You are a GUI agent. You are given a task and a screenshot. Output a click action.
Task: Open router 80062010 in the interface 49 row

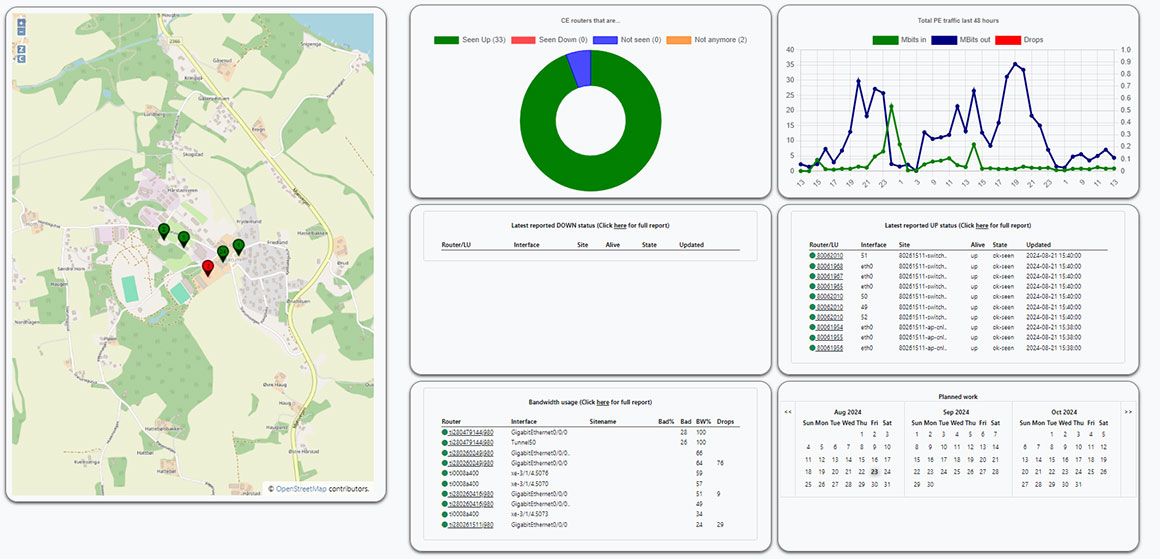[829, 307]
